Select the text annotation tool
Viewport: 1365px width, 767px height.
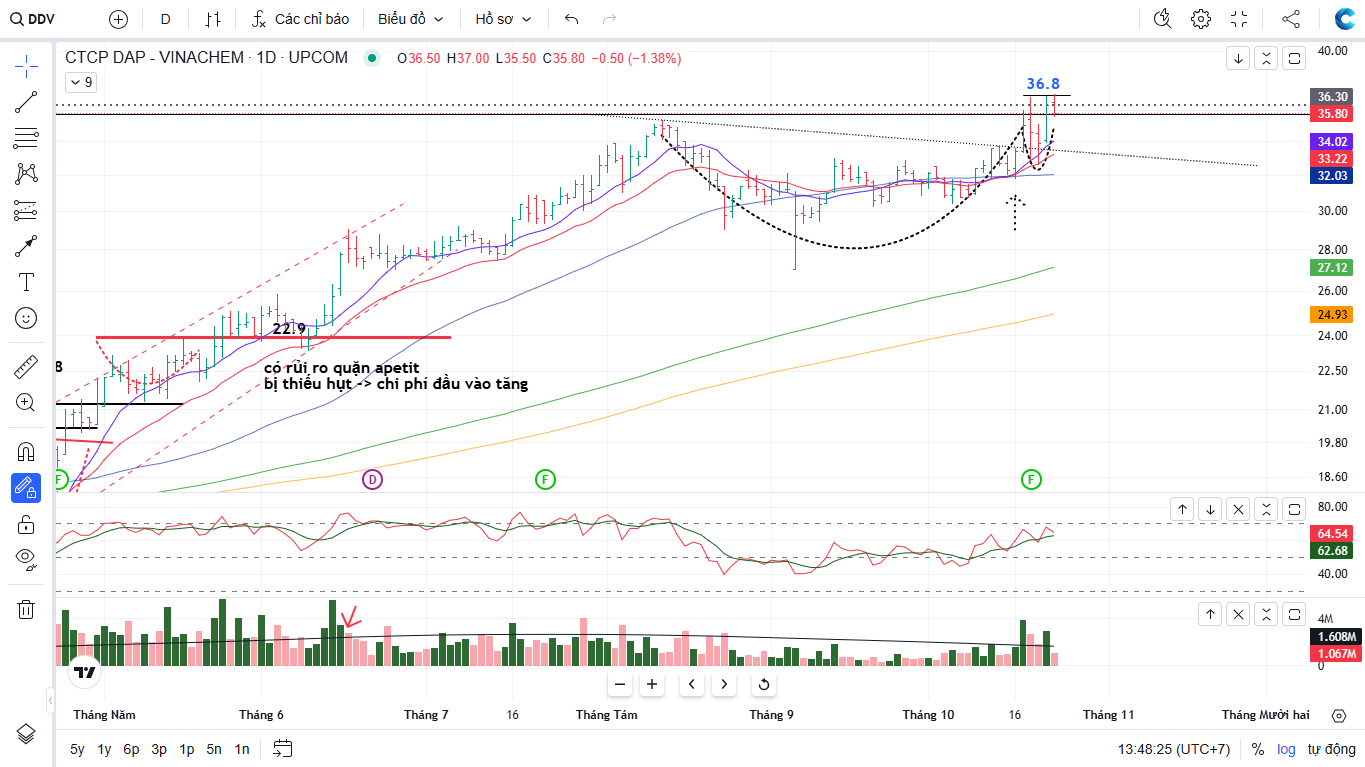26,282
